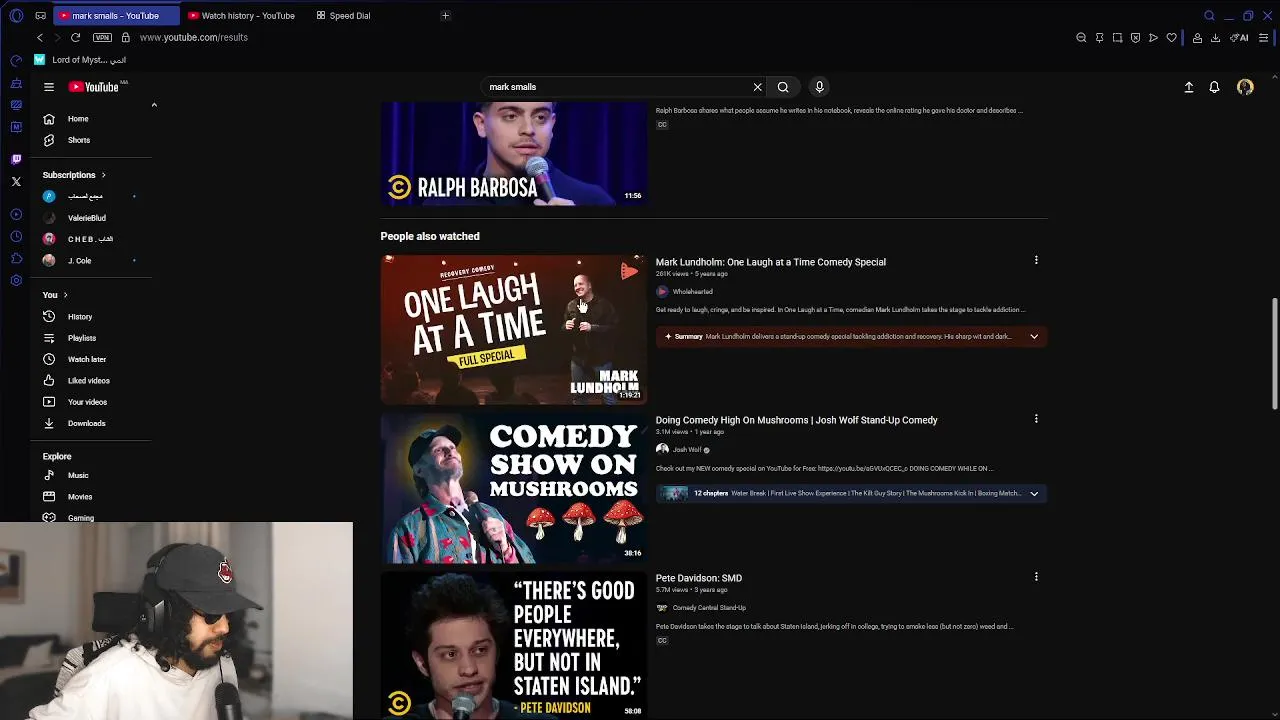Open the sidebar history clock icon
1280x720 pixels.
(x=16, y=236)
